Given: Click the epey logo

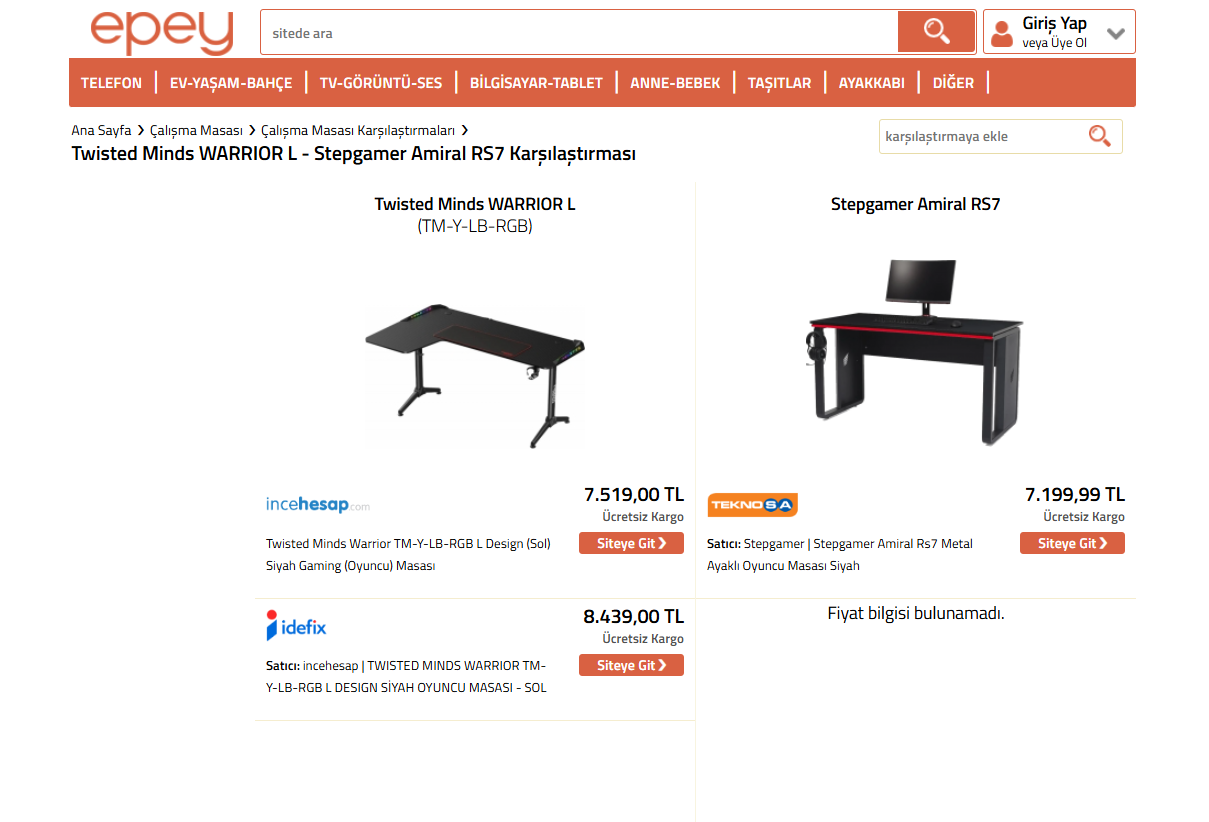Looking at the screenshot, I should click(x=162, y=33).
